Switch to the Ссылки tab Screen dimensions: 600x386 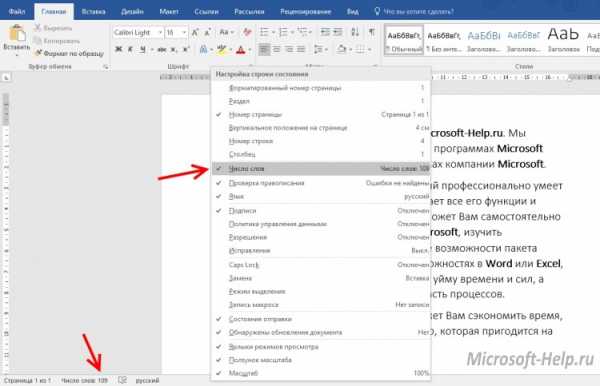click(206, 11)
